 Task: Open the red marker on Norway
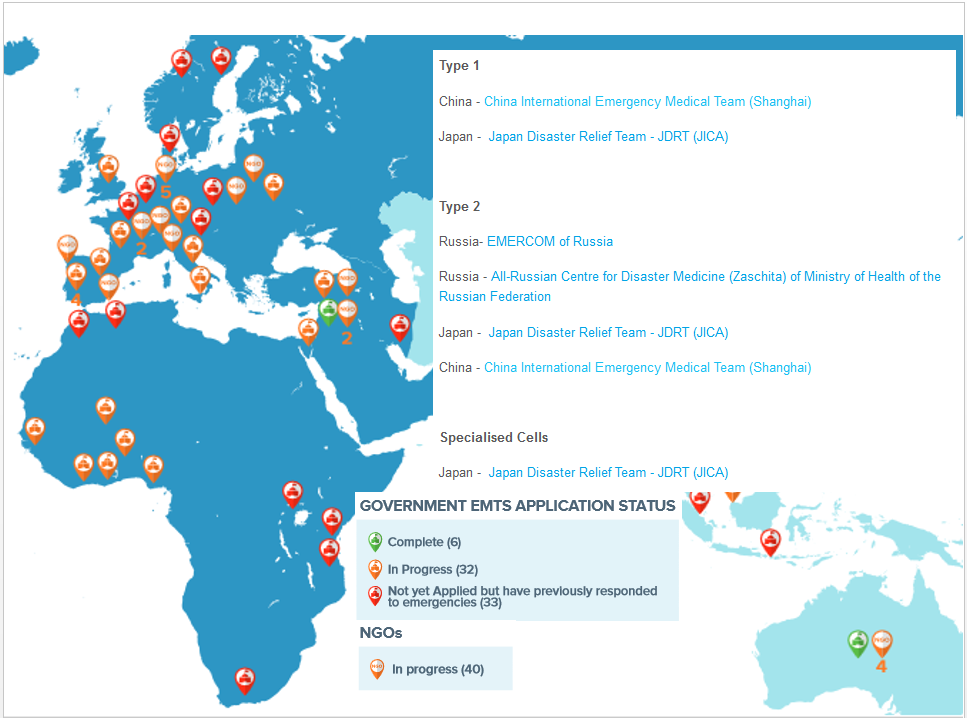click(181, 62)
